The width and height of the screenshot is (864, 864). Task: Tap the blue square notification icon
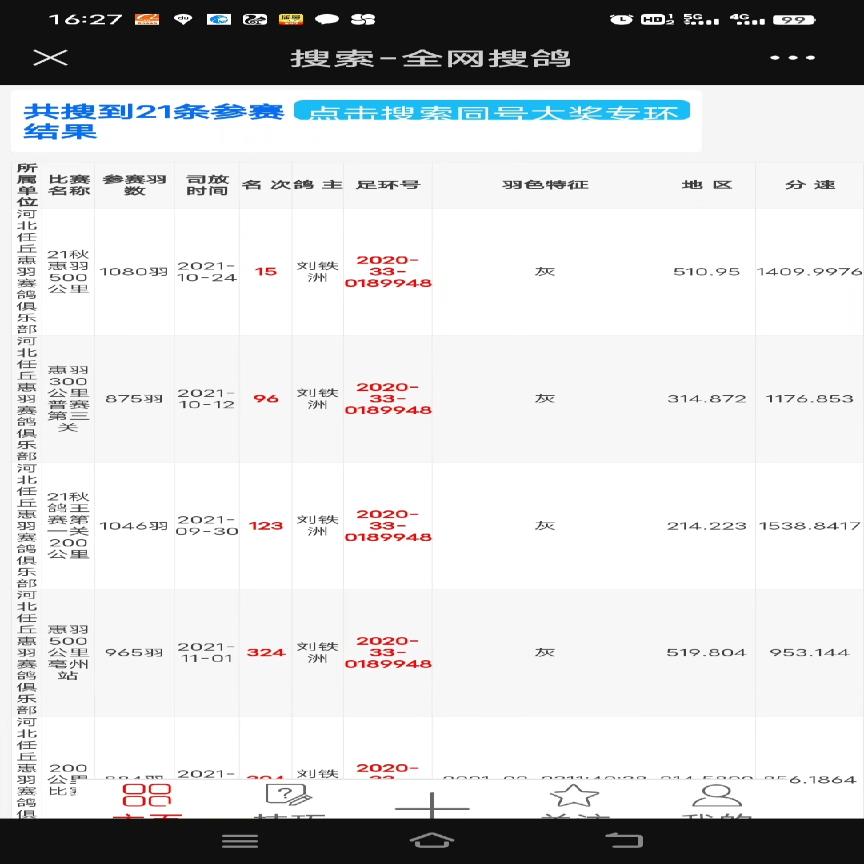click(219, 20)
